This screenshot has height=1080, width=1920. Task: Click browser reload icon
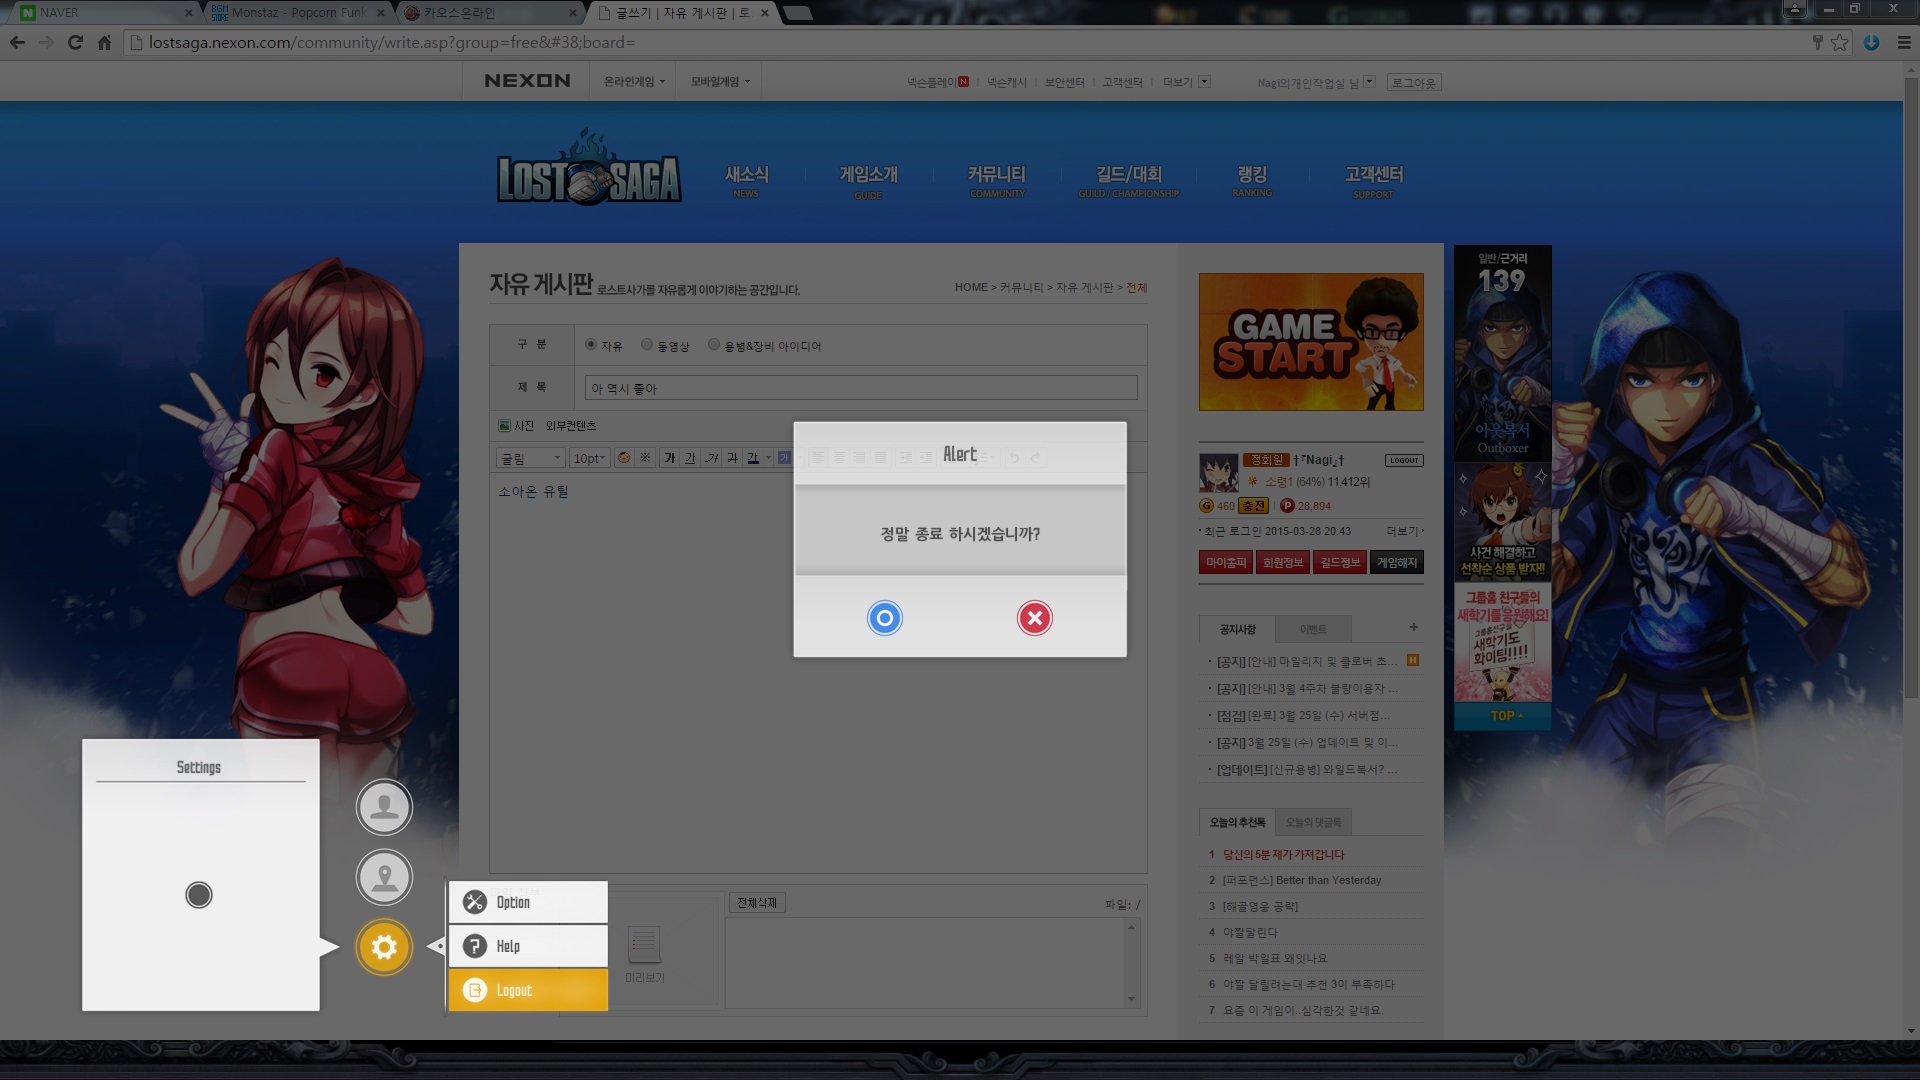coord(75,42)
